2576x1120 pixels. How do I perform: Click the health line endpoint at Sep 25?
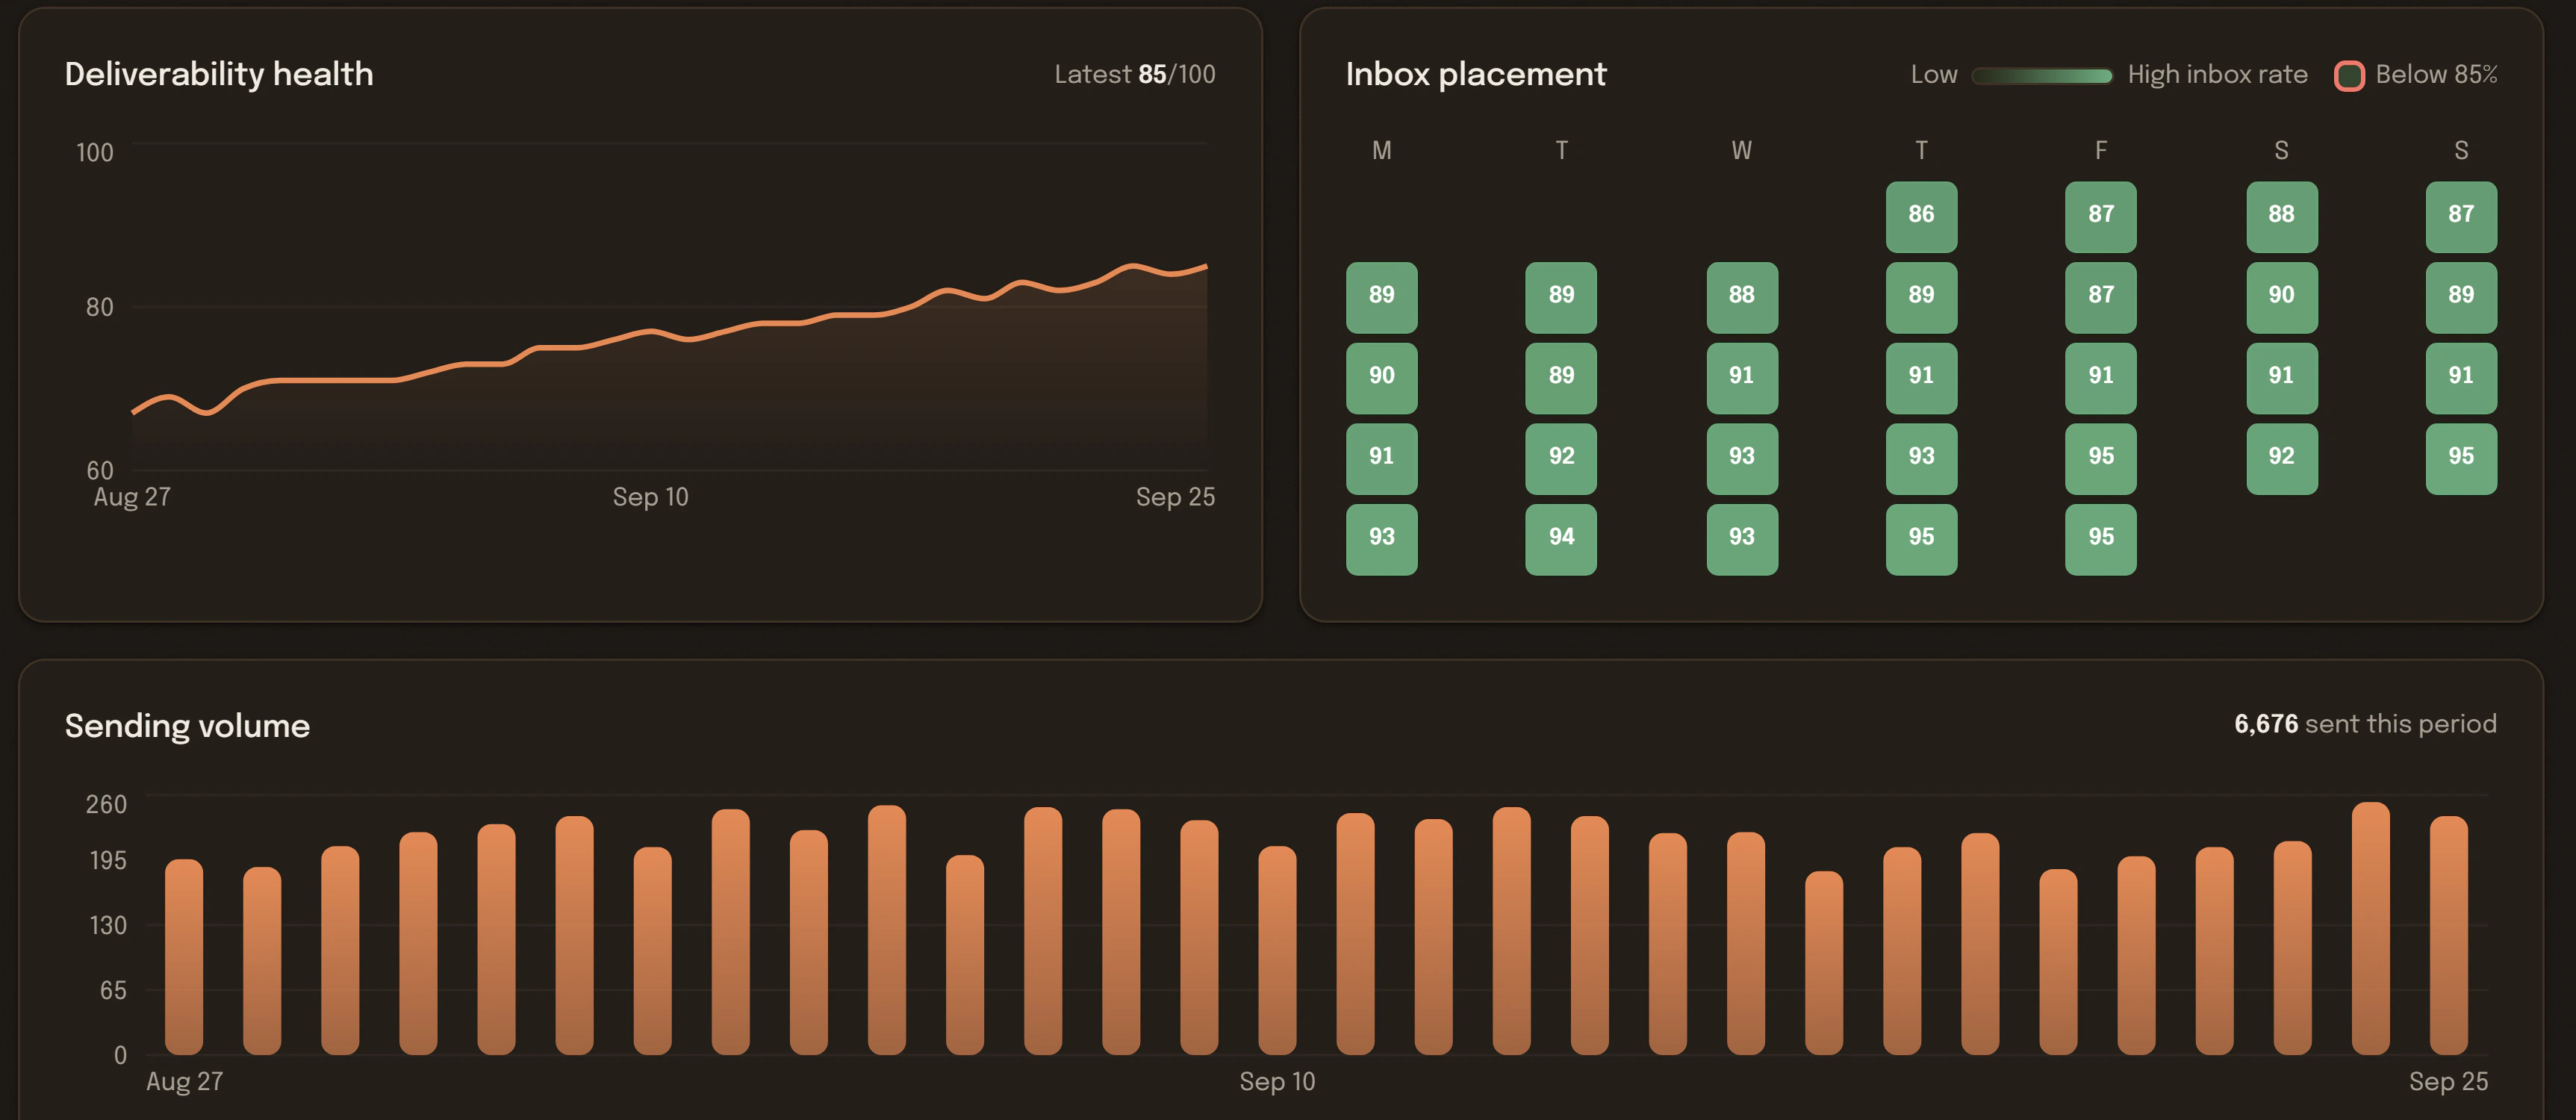[x=1206, y=266]
